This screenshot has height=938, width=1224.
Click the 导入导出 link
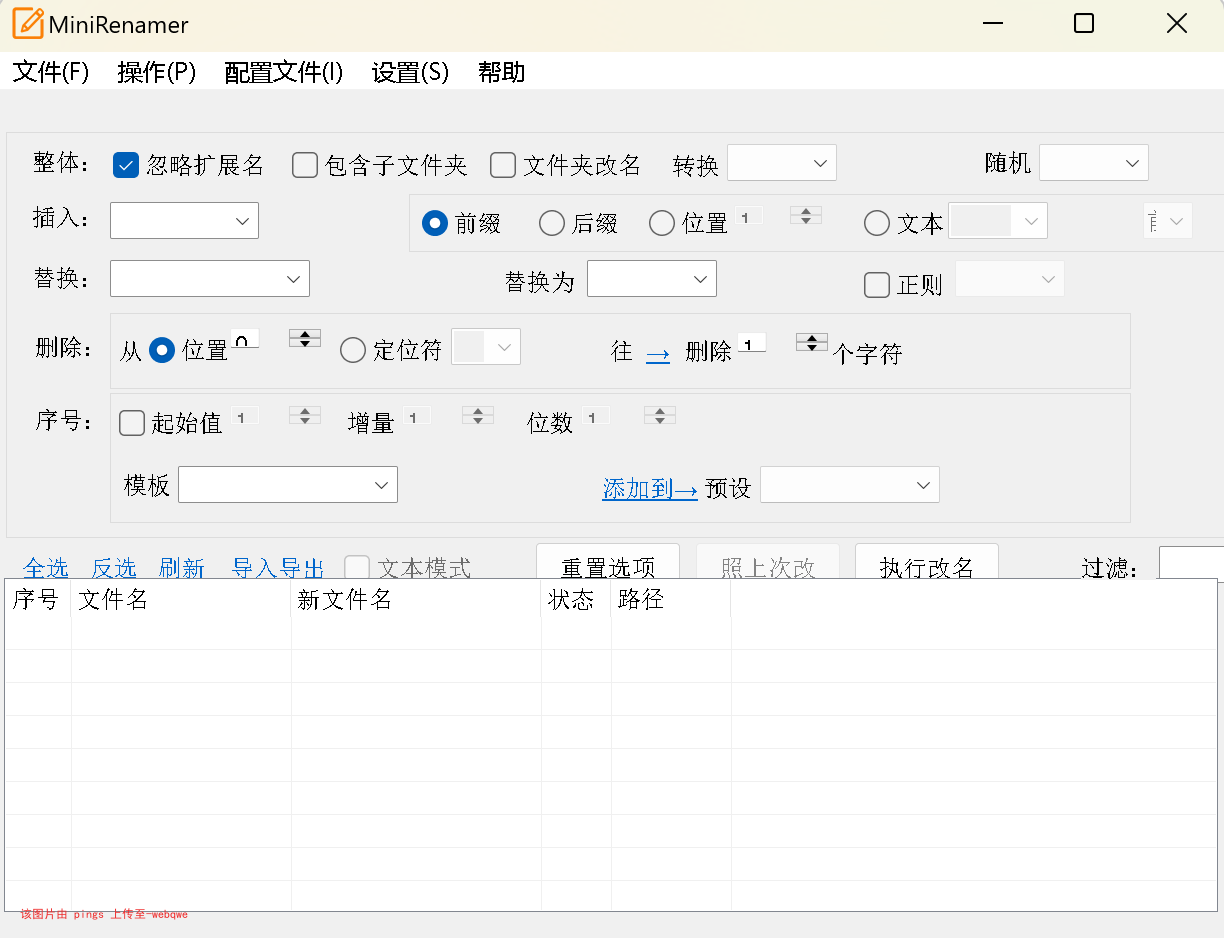click(x=278, y=568)
